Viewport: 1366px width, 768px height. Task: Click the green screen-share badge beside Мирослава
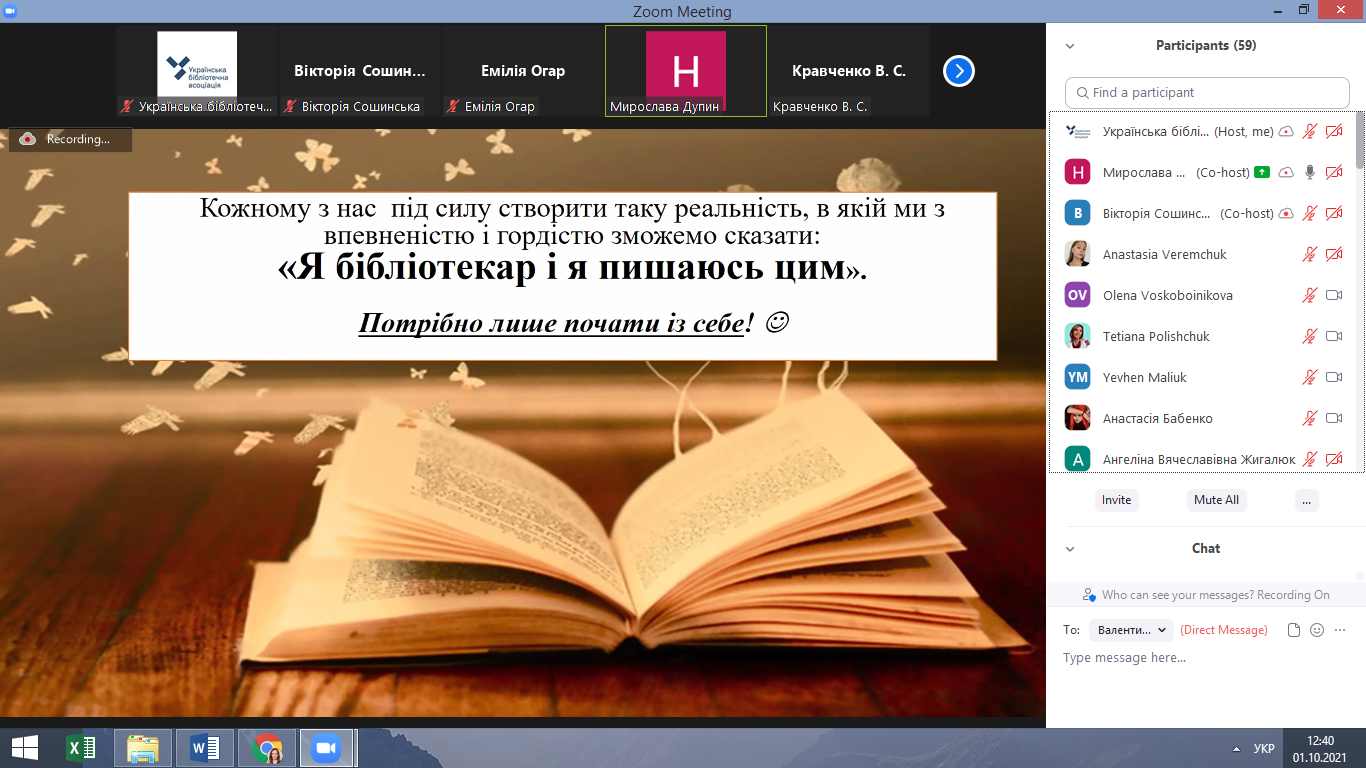pyautogui.click(x=1262, y=172)
